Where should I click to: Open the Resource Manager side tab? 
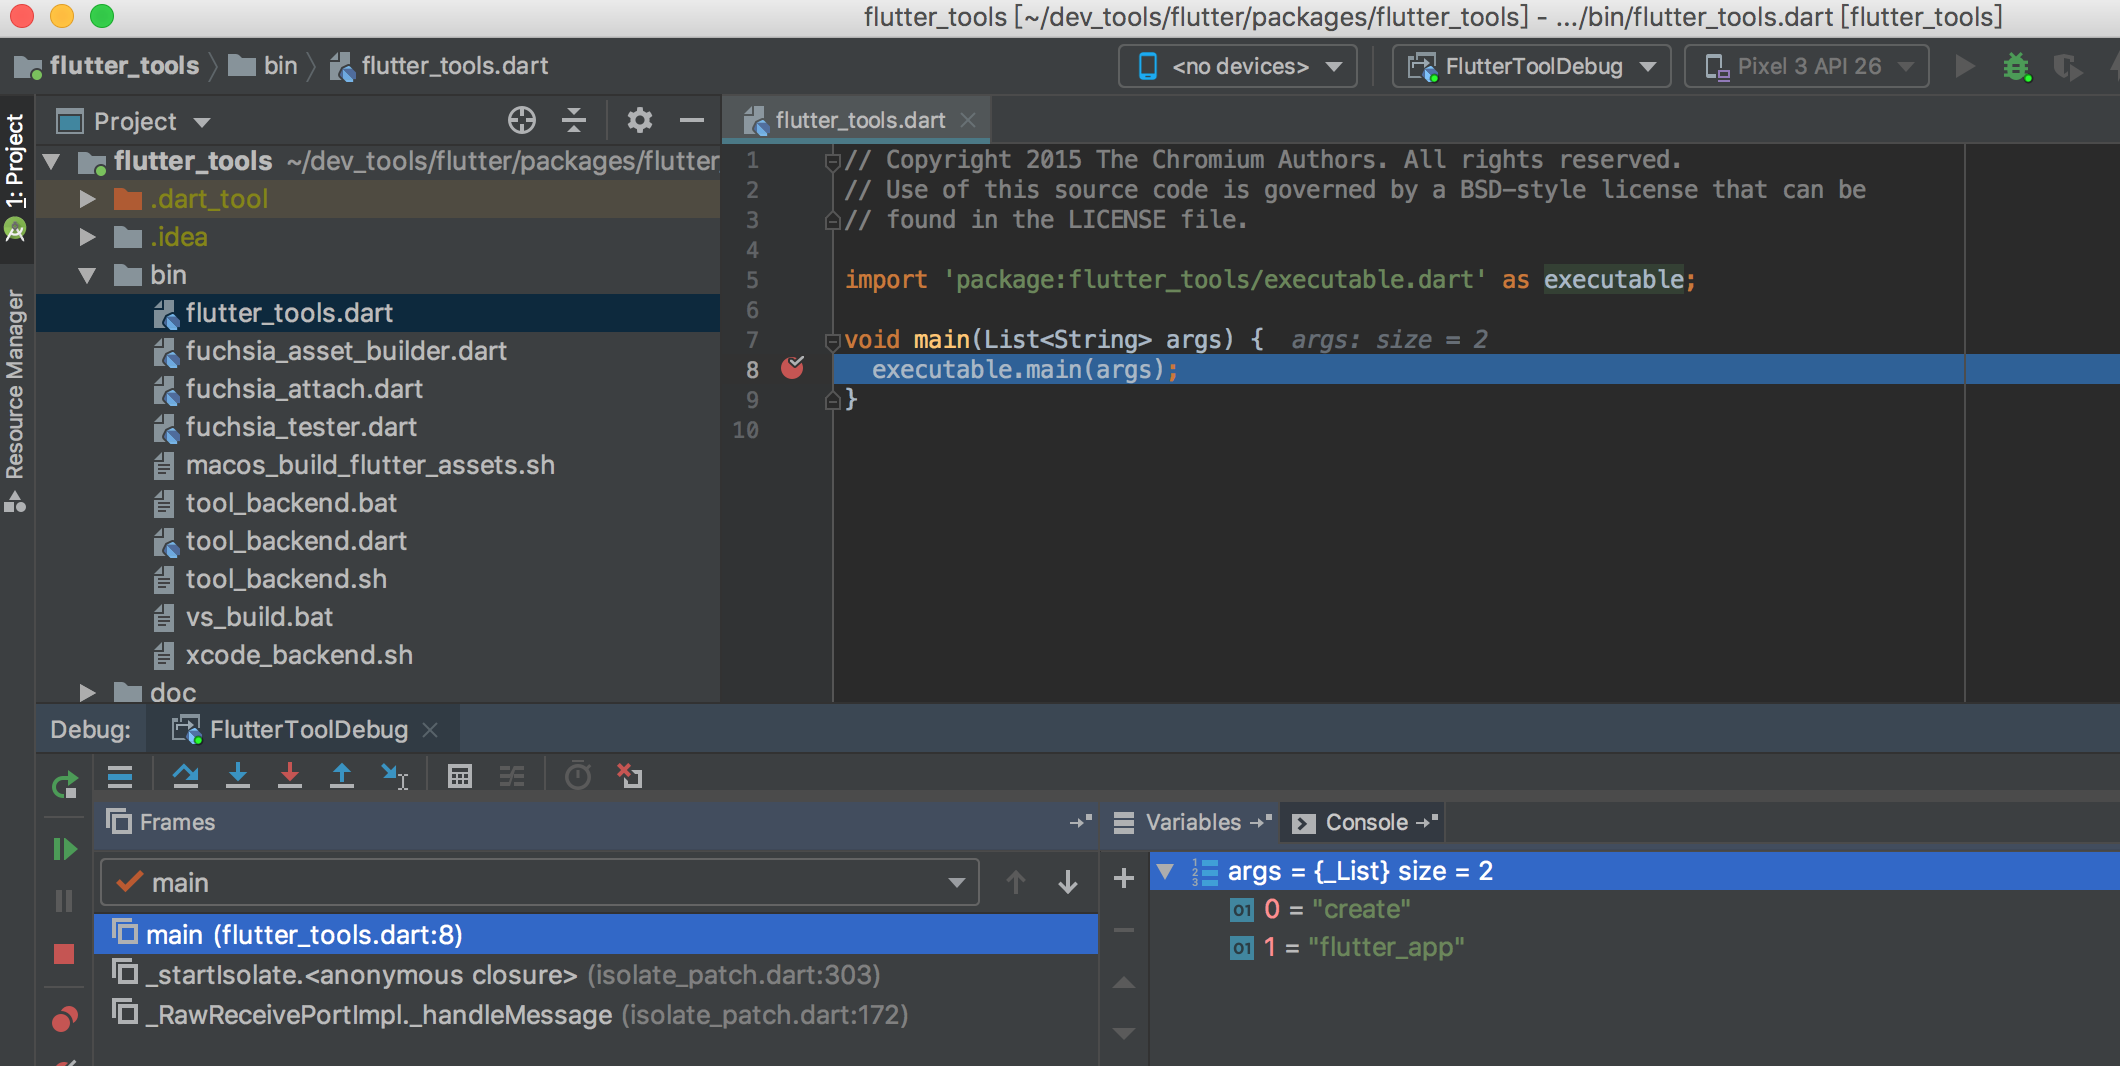[16, 399]
